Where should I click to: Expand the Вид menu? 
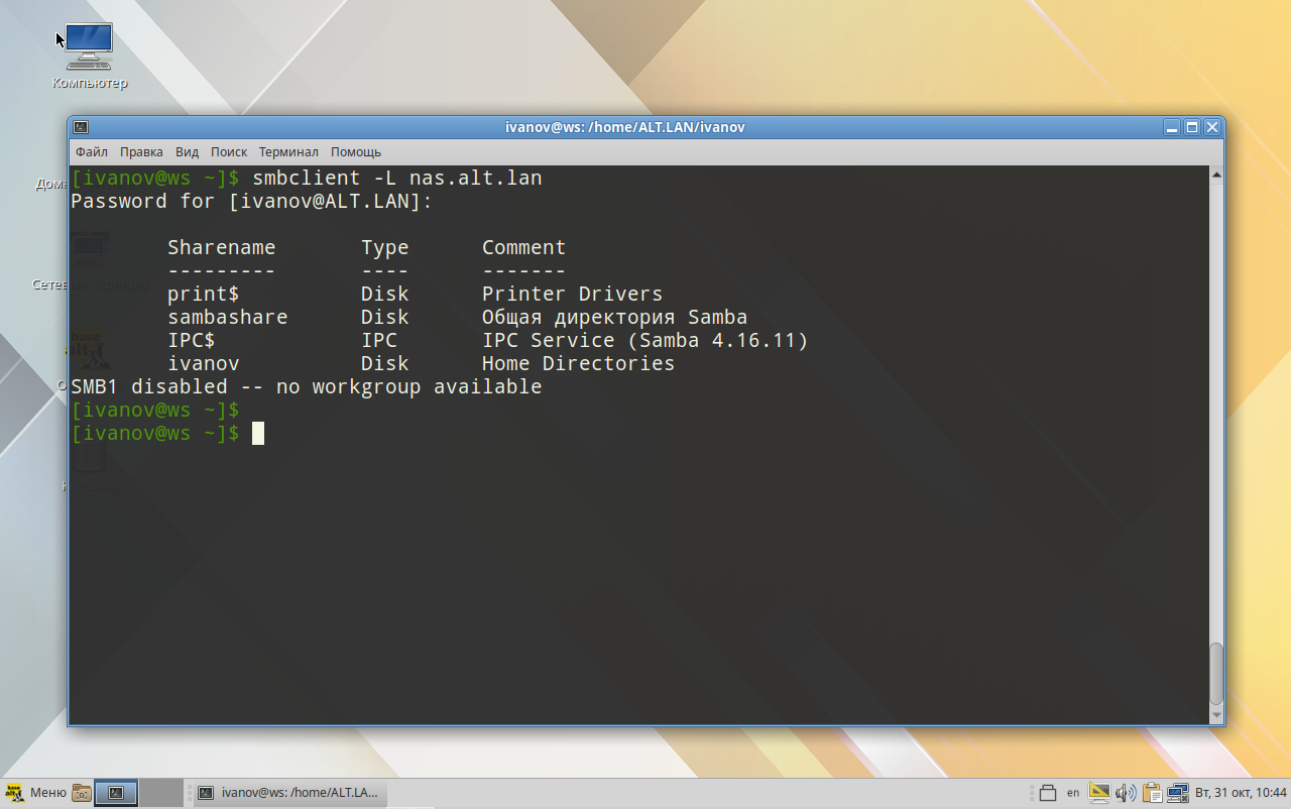[187, 152]
